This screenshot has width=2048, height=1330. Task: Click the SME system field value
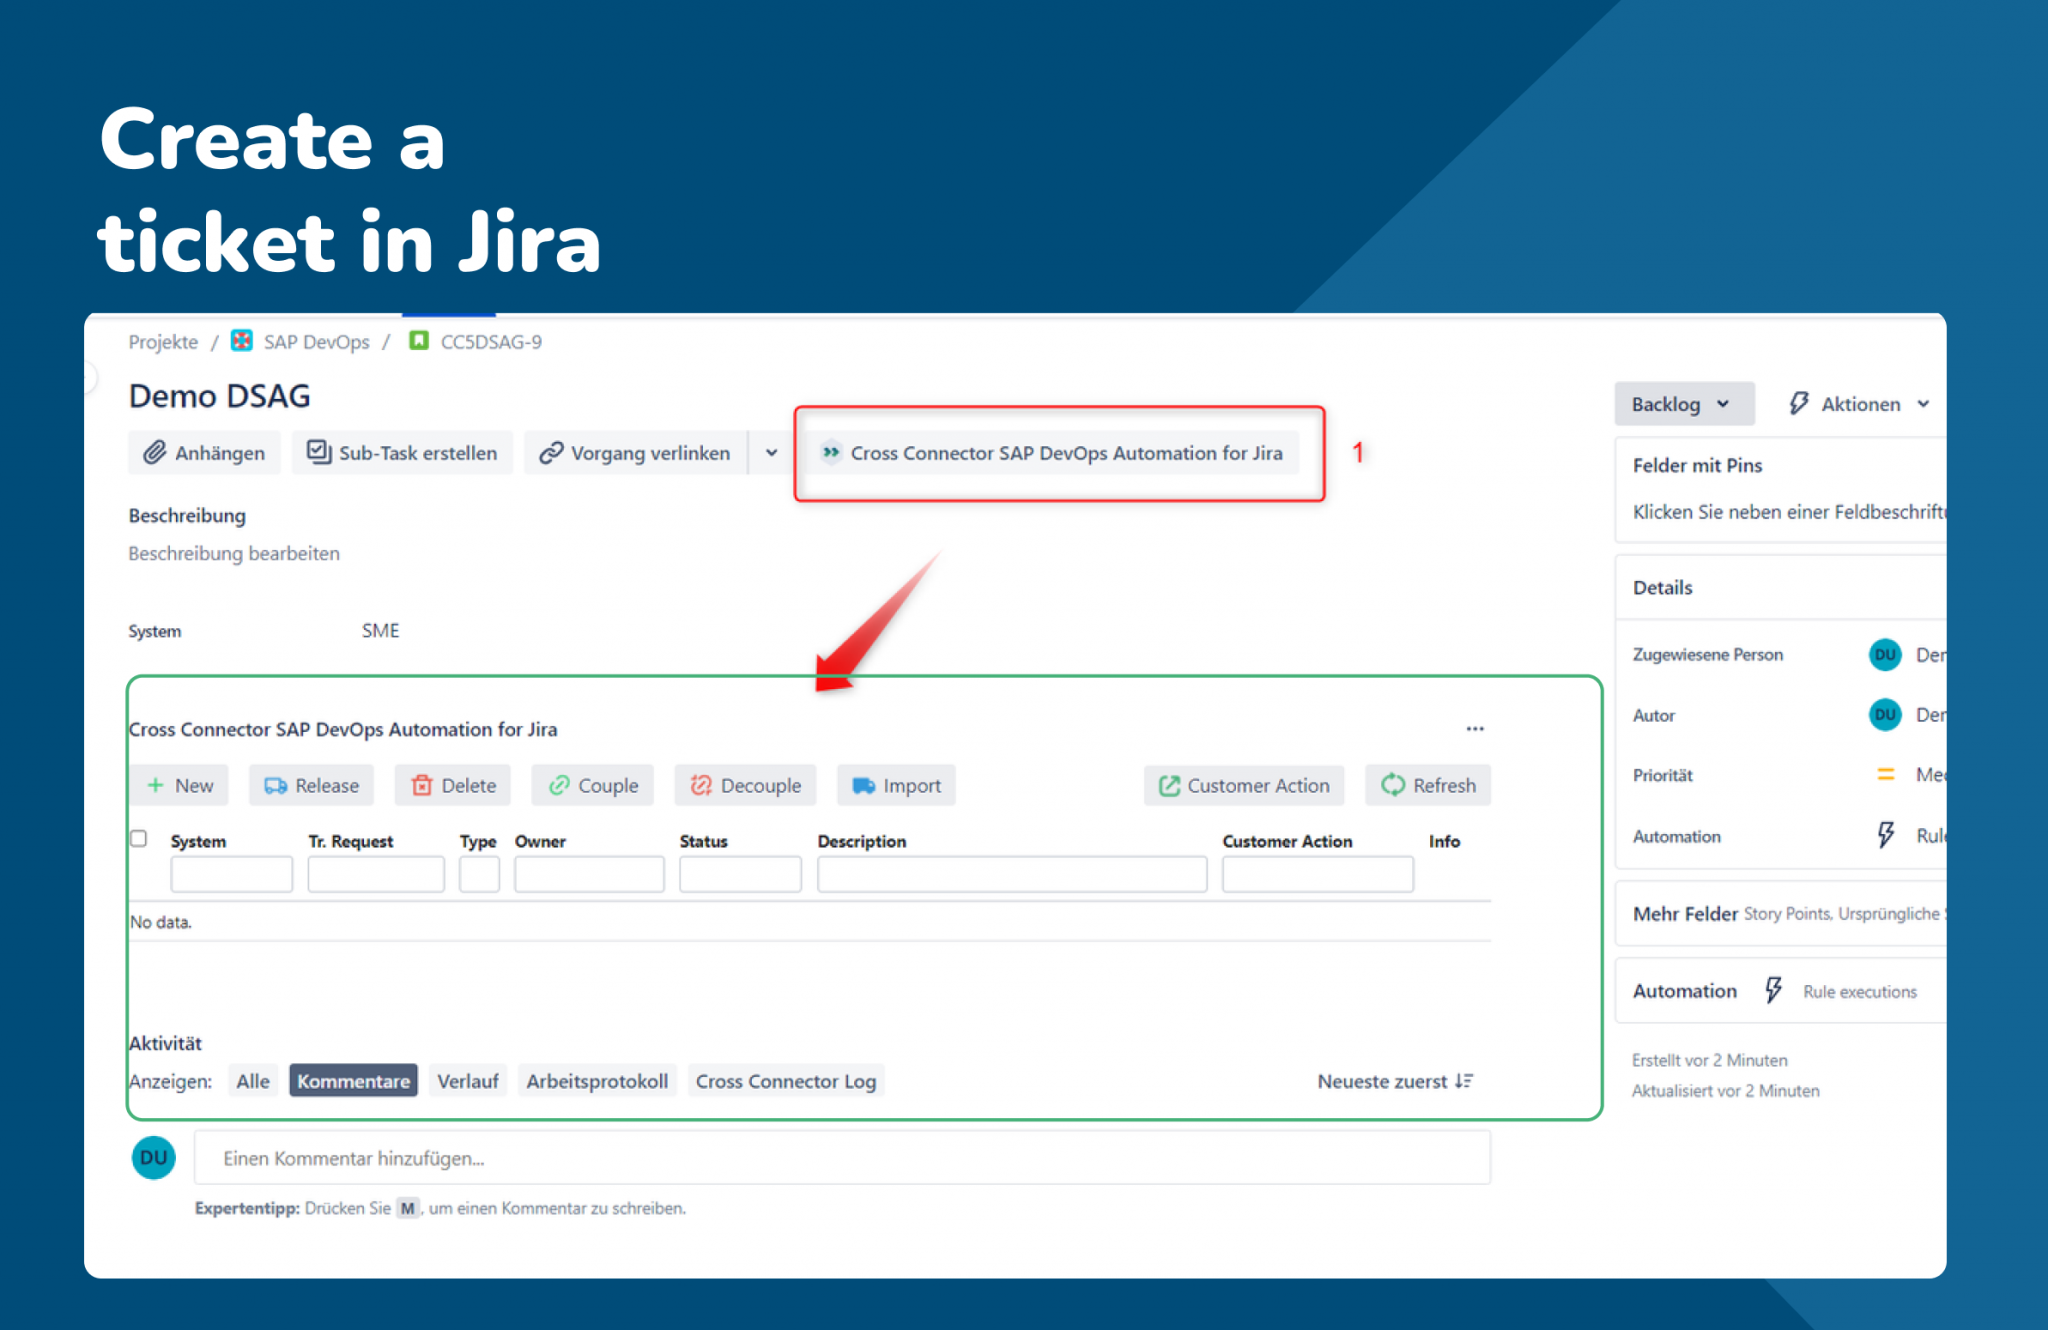click(x=380, y=631)
